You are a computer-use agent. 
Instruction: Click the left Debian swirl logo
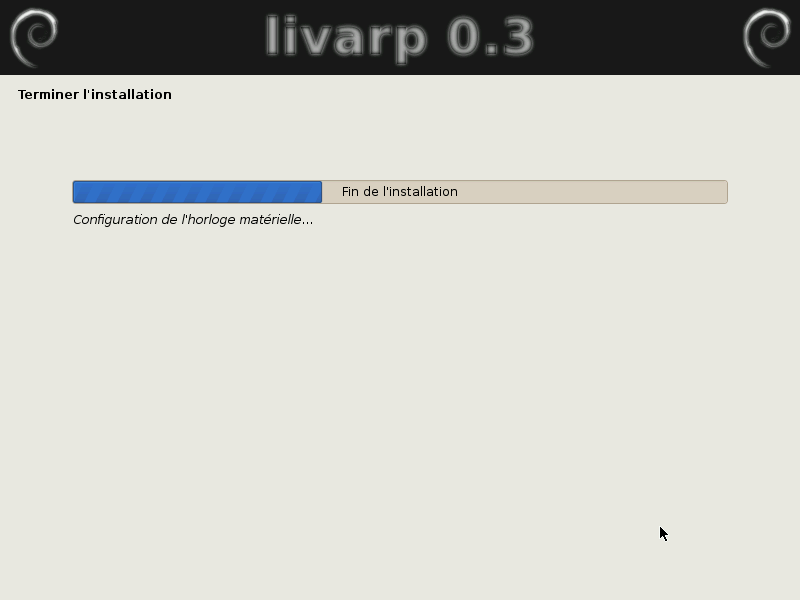[x=34, y=37]
